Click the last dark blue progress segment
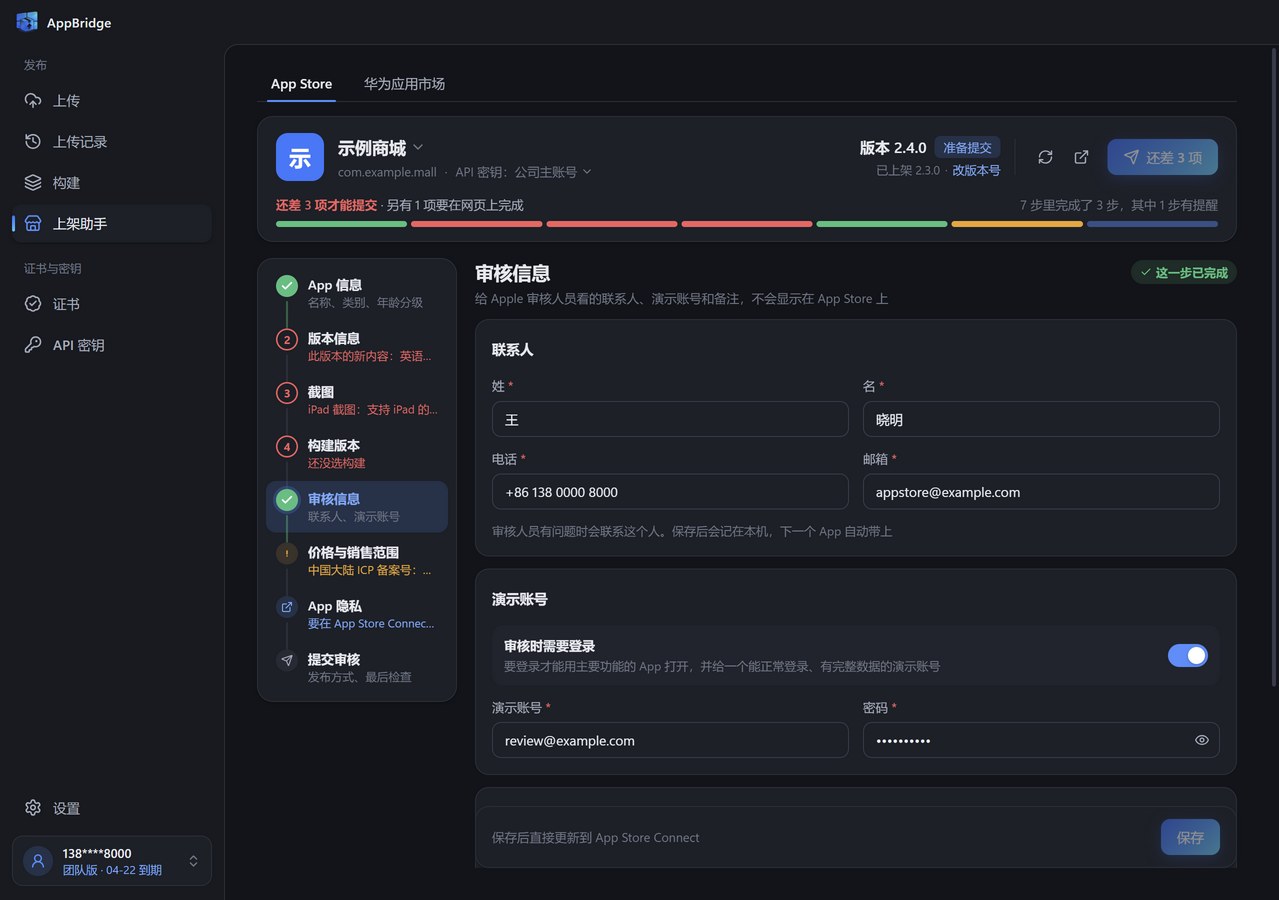 click(x=1152, y=224)
